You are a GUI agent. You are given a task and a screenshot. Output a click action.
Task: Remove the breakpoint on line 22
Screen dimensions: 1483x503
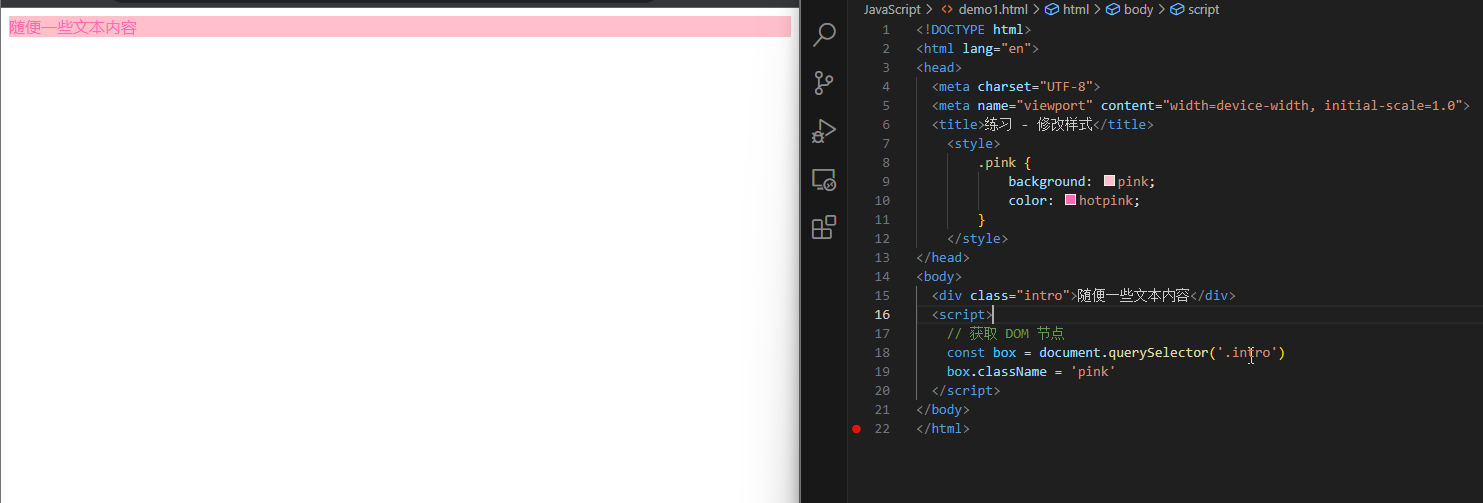(856, 429)
